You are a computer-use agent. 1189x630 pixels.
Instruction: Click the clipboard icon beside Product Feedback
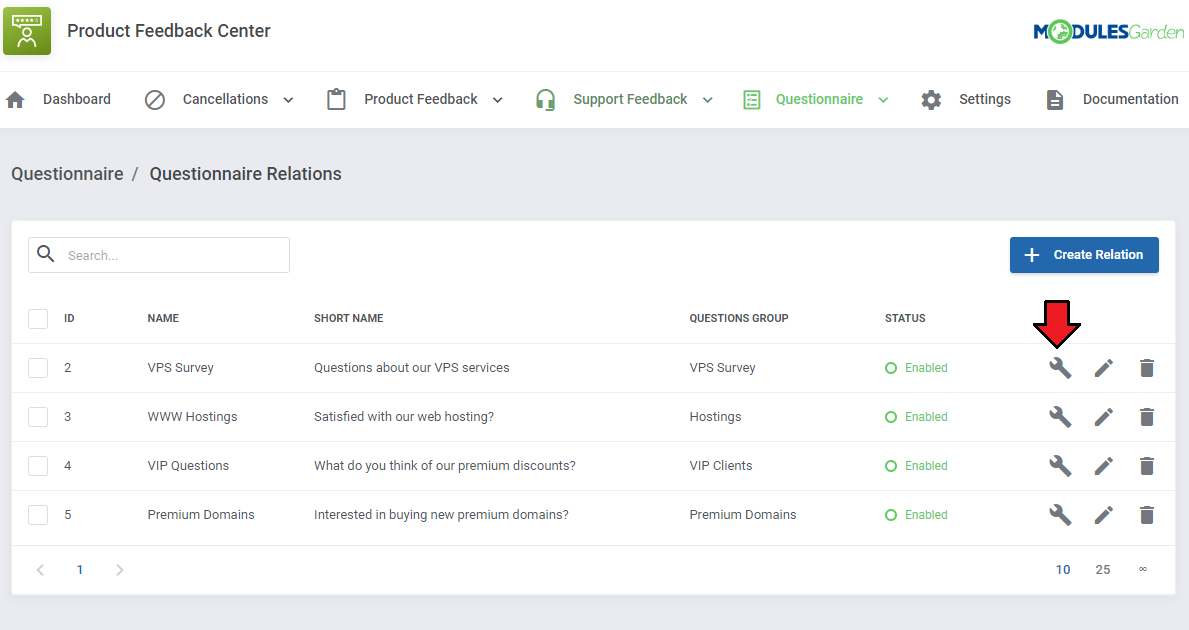pos(336,99)
